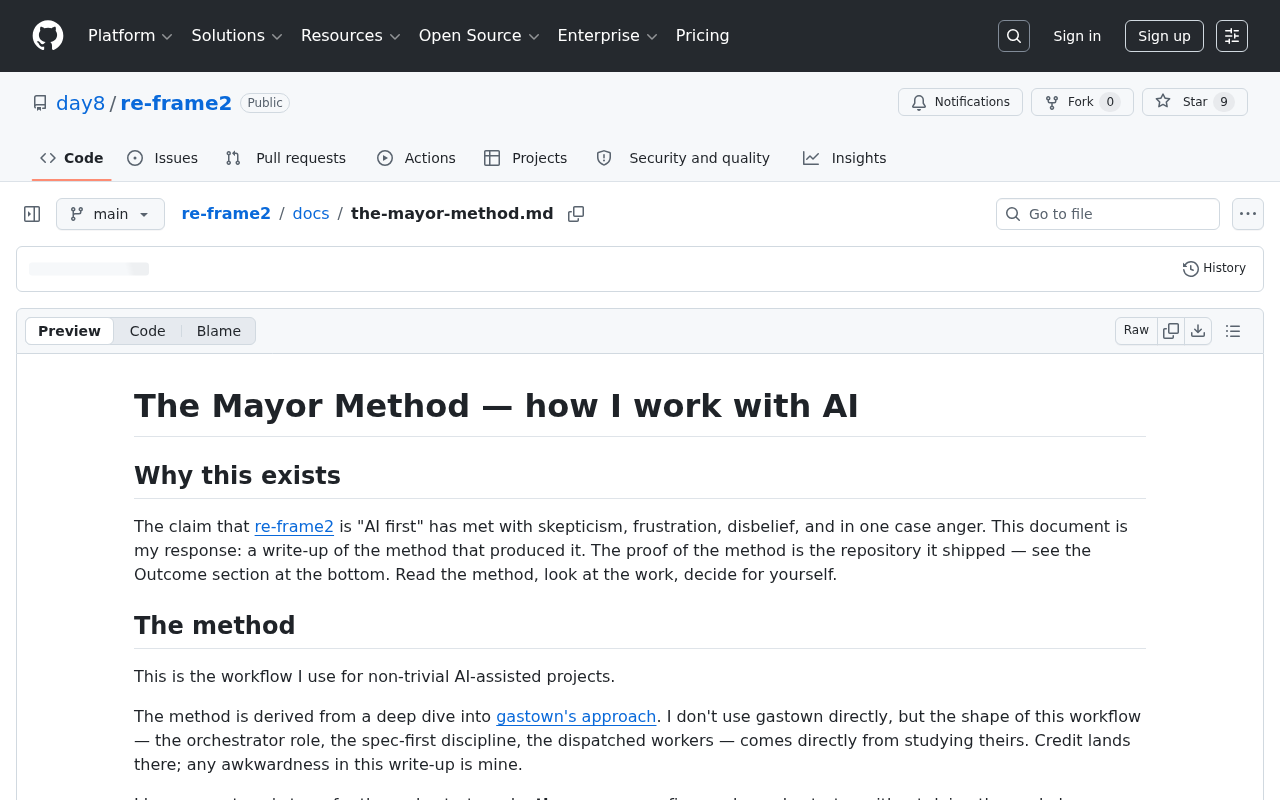Open the appearance settings icon beside Sign up
The width and height of the screenshot is (1280, 800).
(x=1232, y=36)
